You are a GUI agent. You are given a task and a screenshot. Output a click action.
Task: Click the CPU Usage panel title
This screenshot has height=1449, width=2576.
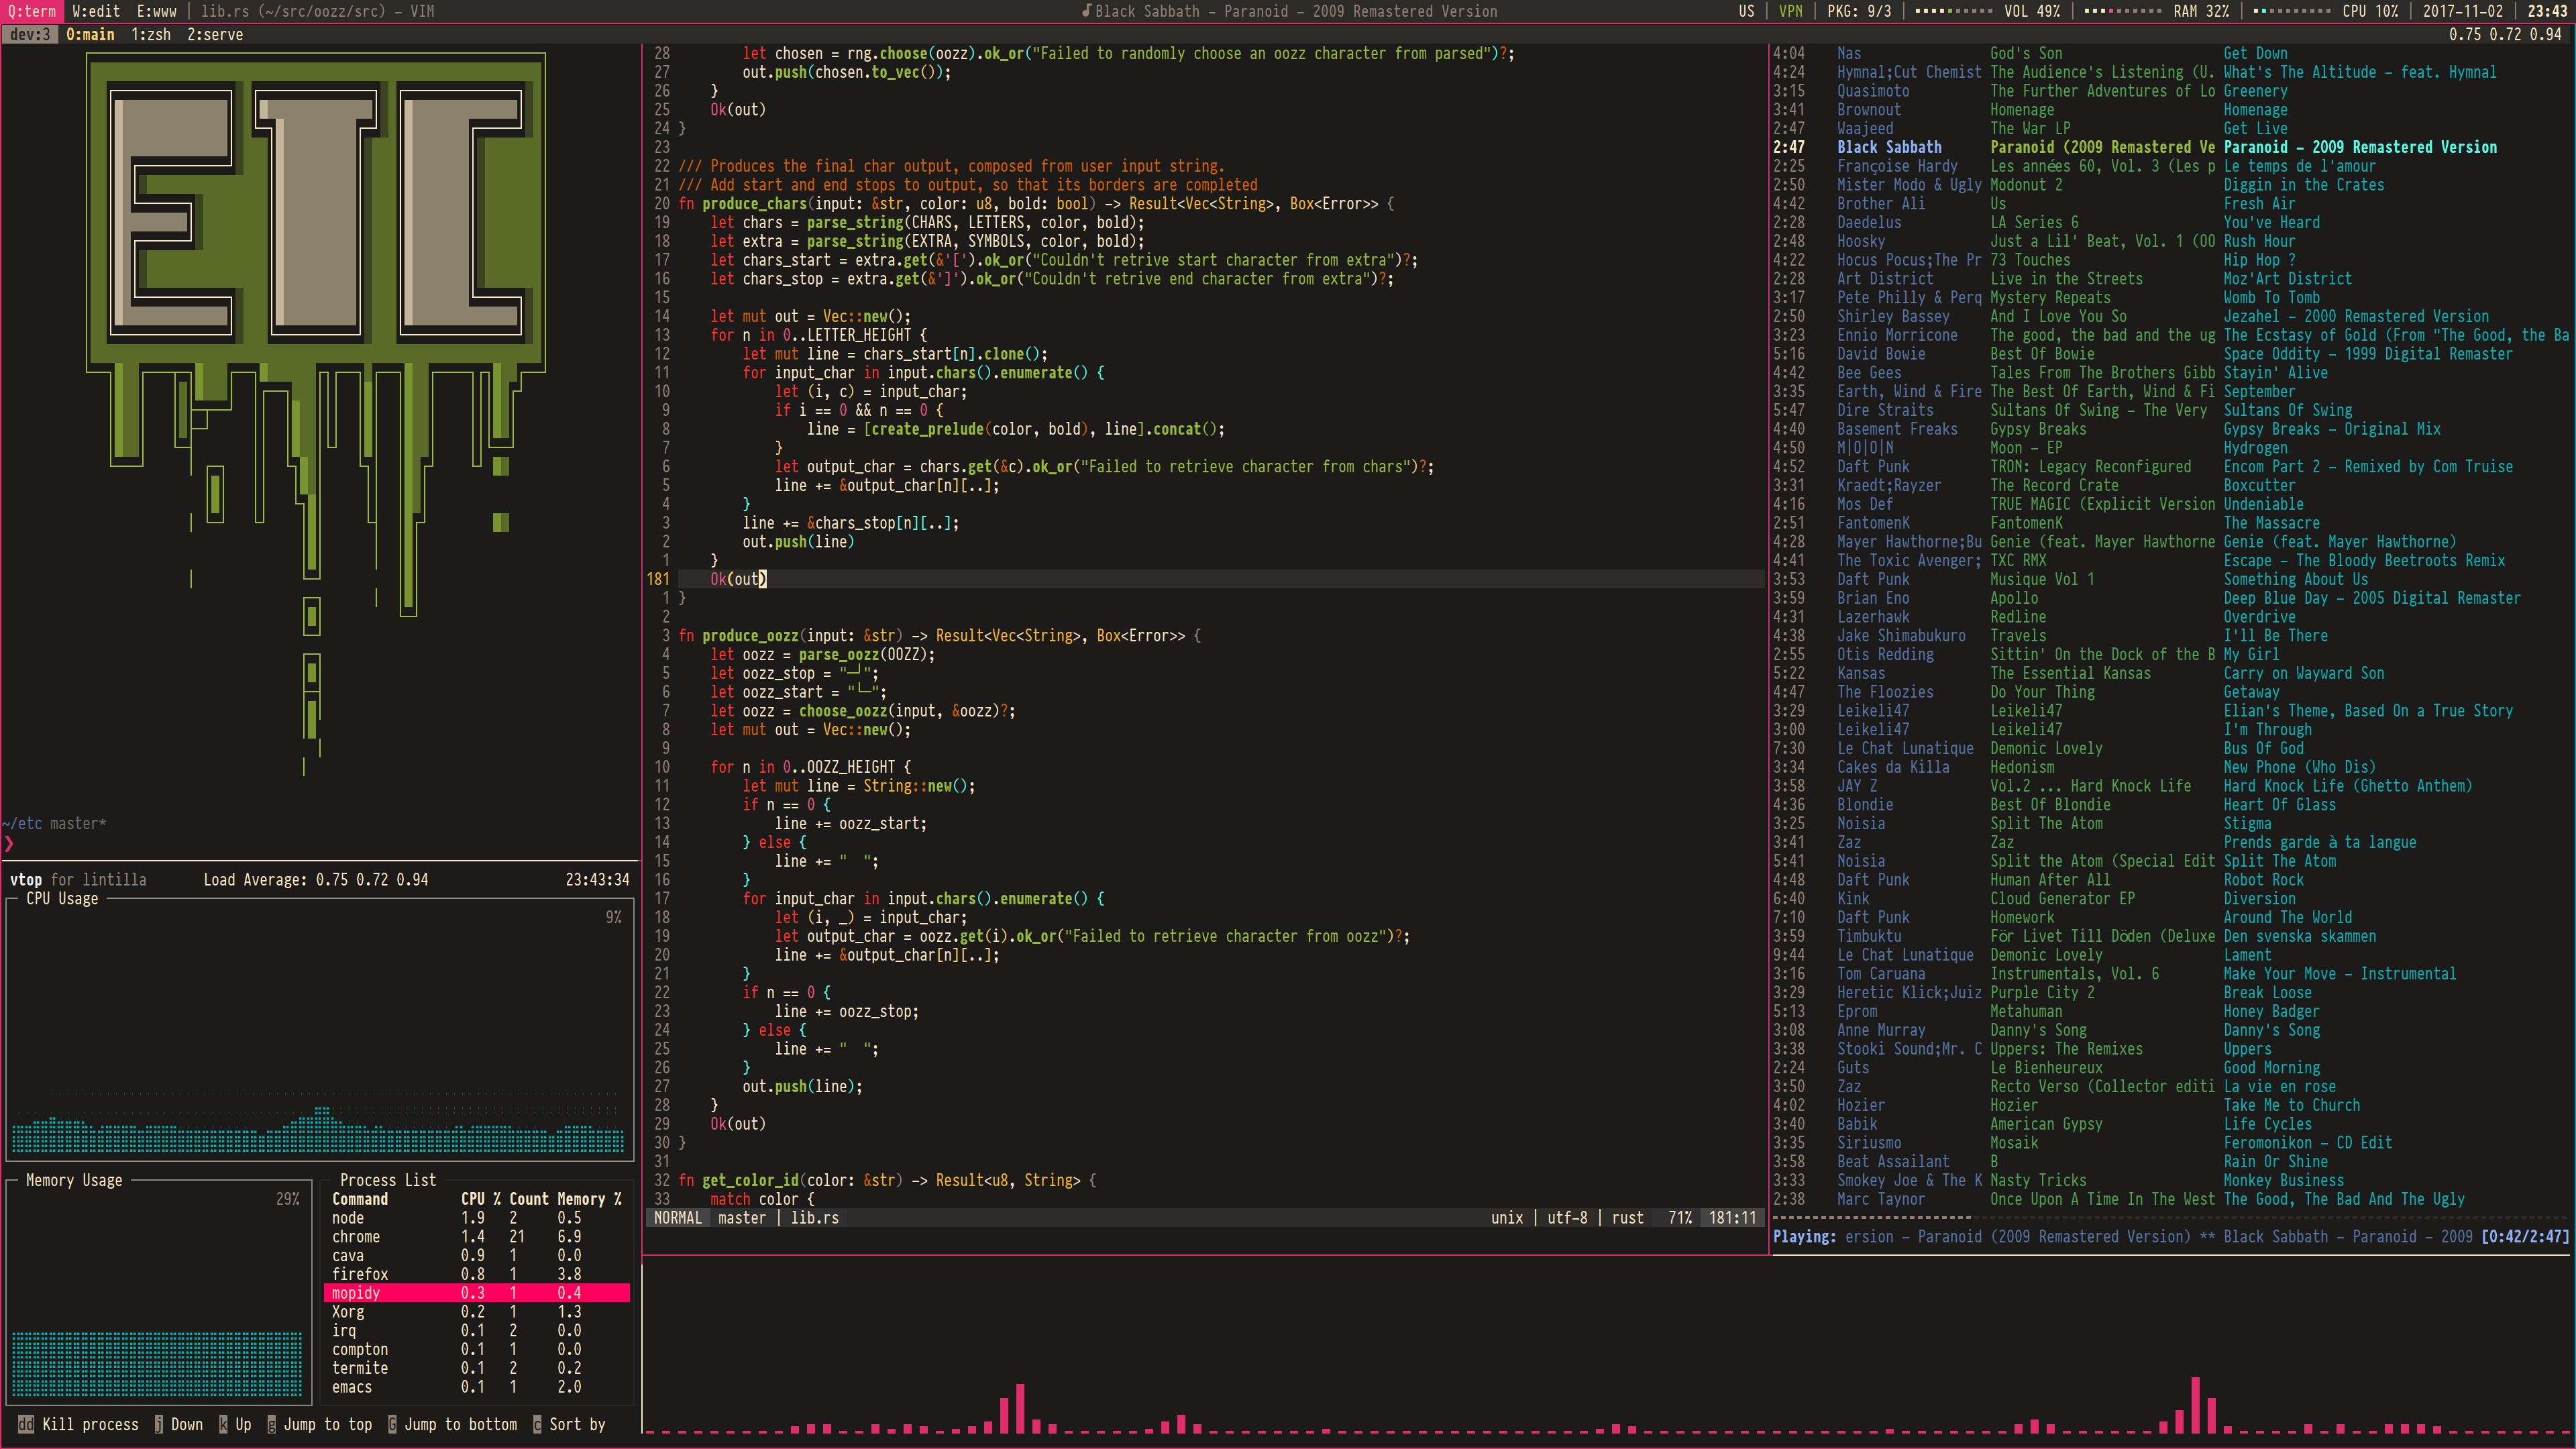pyautogui.click(x=62, y=898)
